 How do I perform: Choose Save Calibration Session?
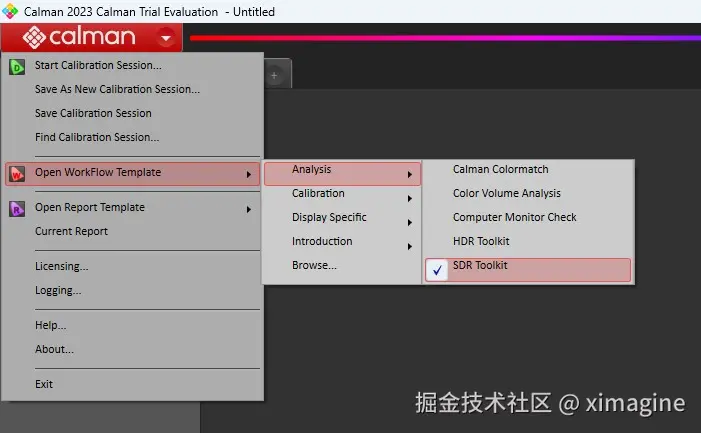pyautogui.click(x=93, y=114)
